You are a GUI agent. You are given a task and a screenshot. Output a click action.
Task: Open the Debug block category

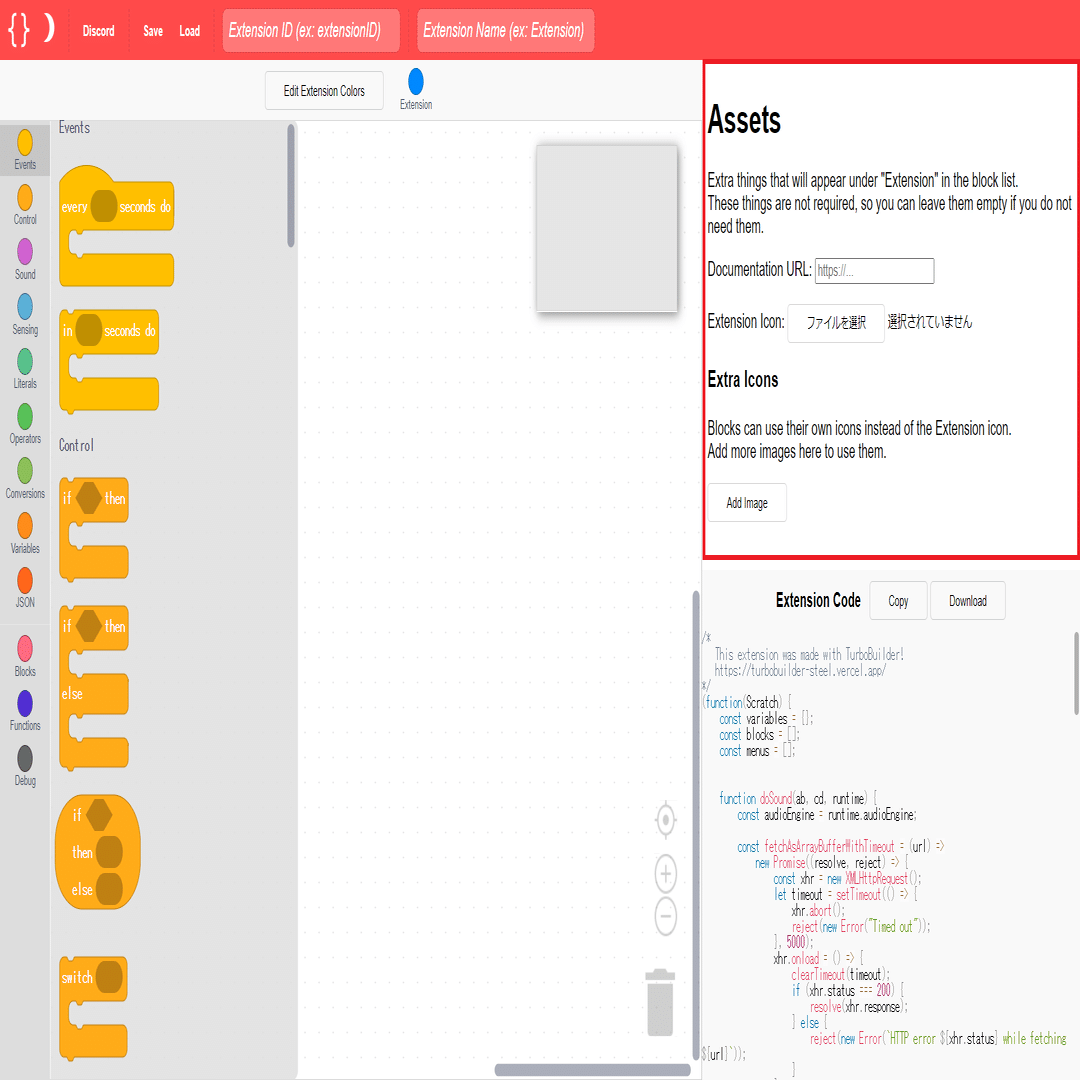(x=25, y=765)
